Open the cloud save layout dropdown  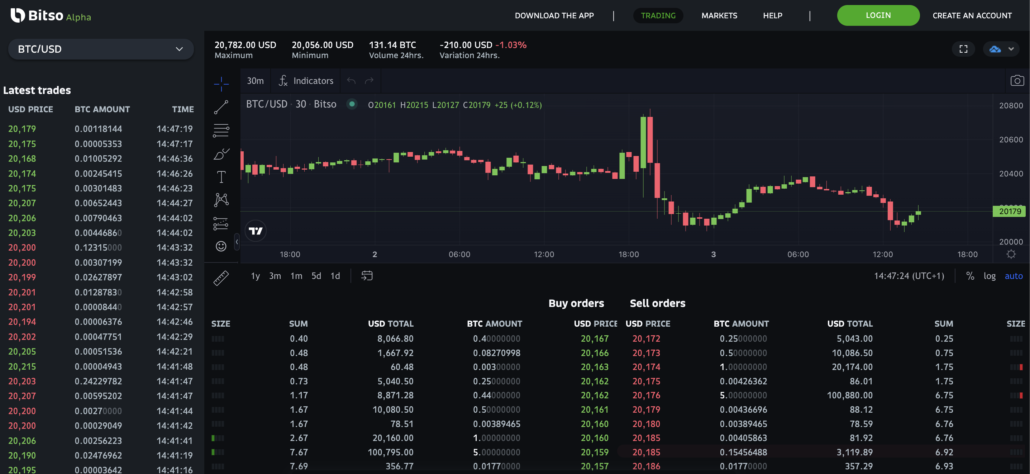click(x=1001, y=49)
